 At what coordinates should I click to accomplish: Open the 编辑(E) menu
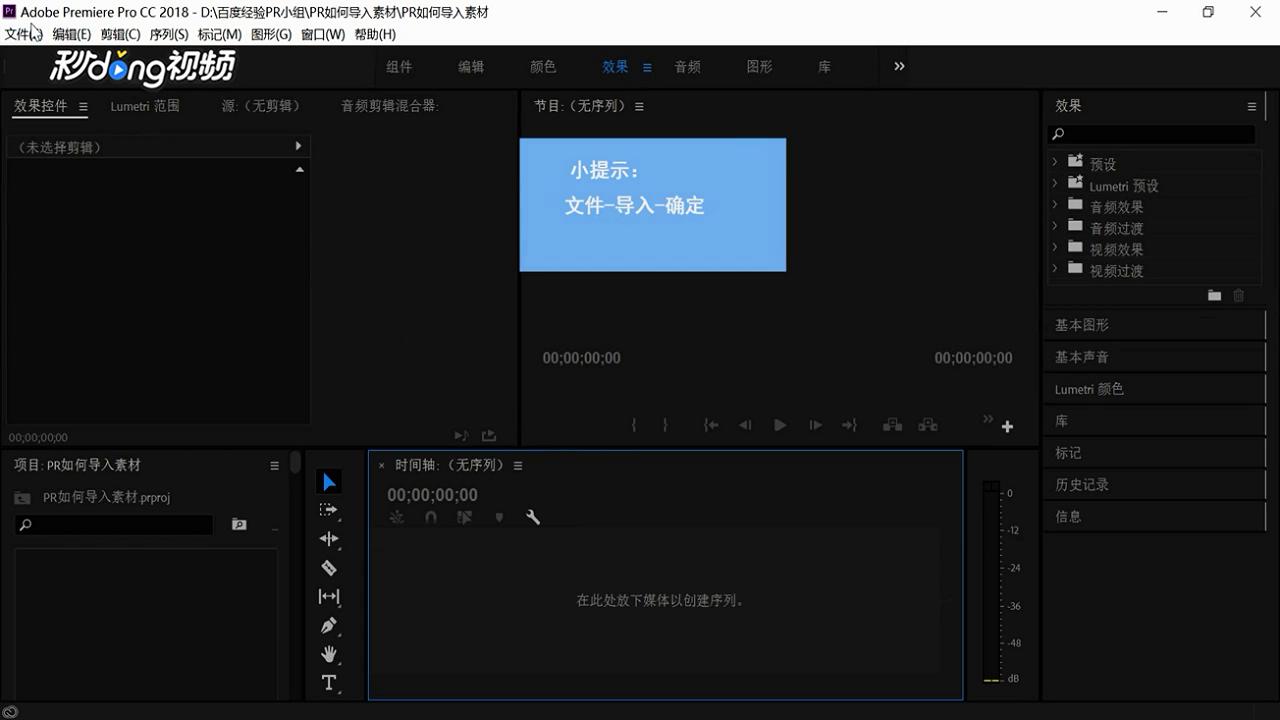pos(72,34)
